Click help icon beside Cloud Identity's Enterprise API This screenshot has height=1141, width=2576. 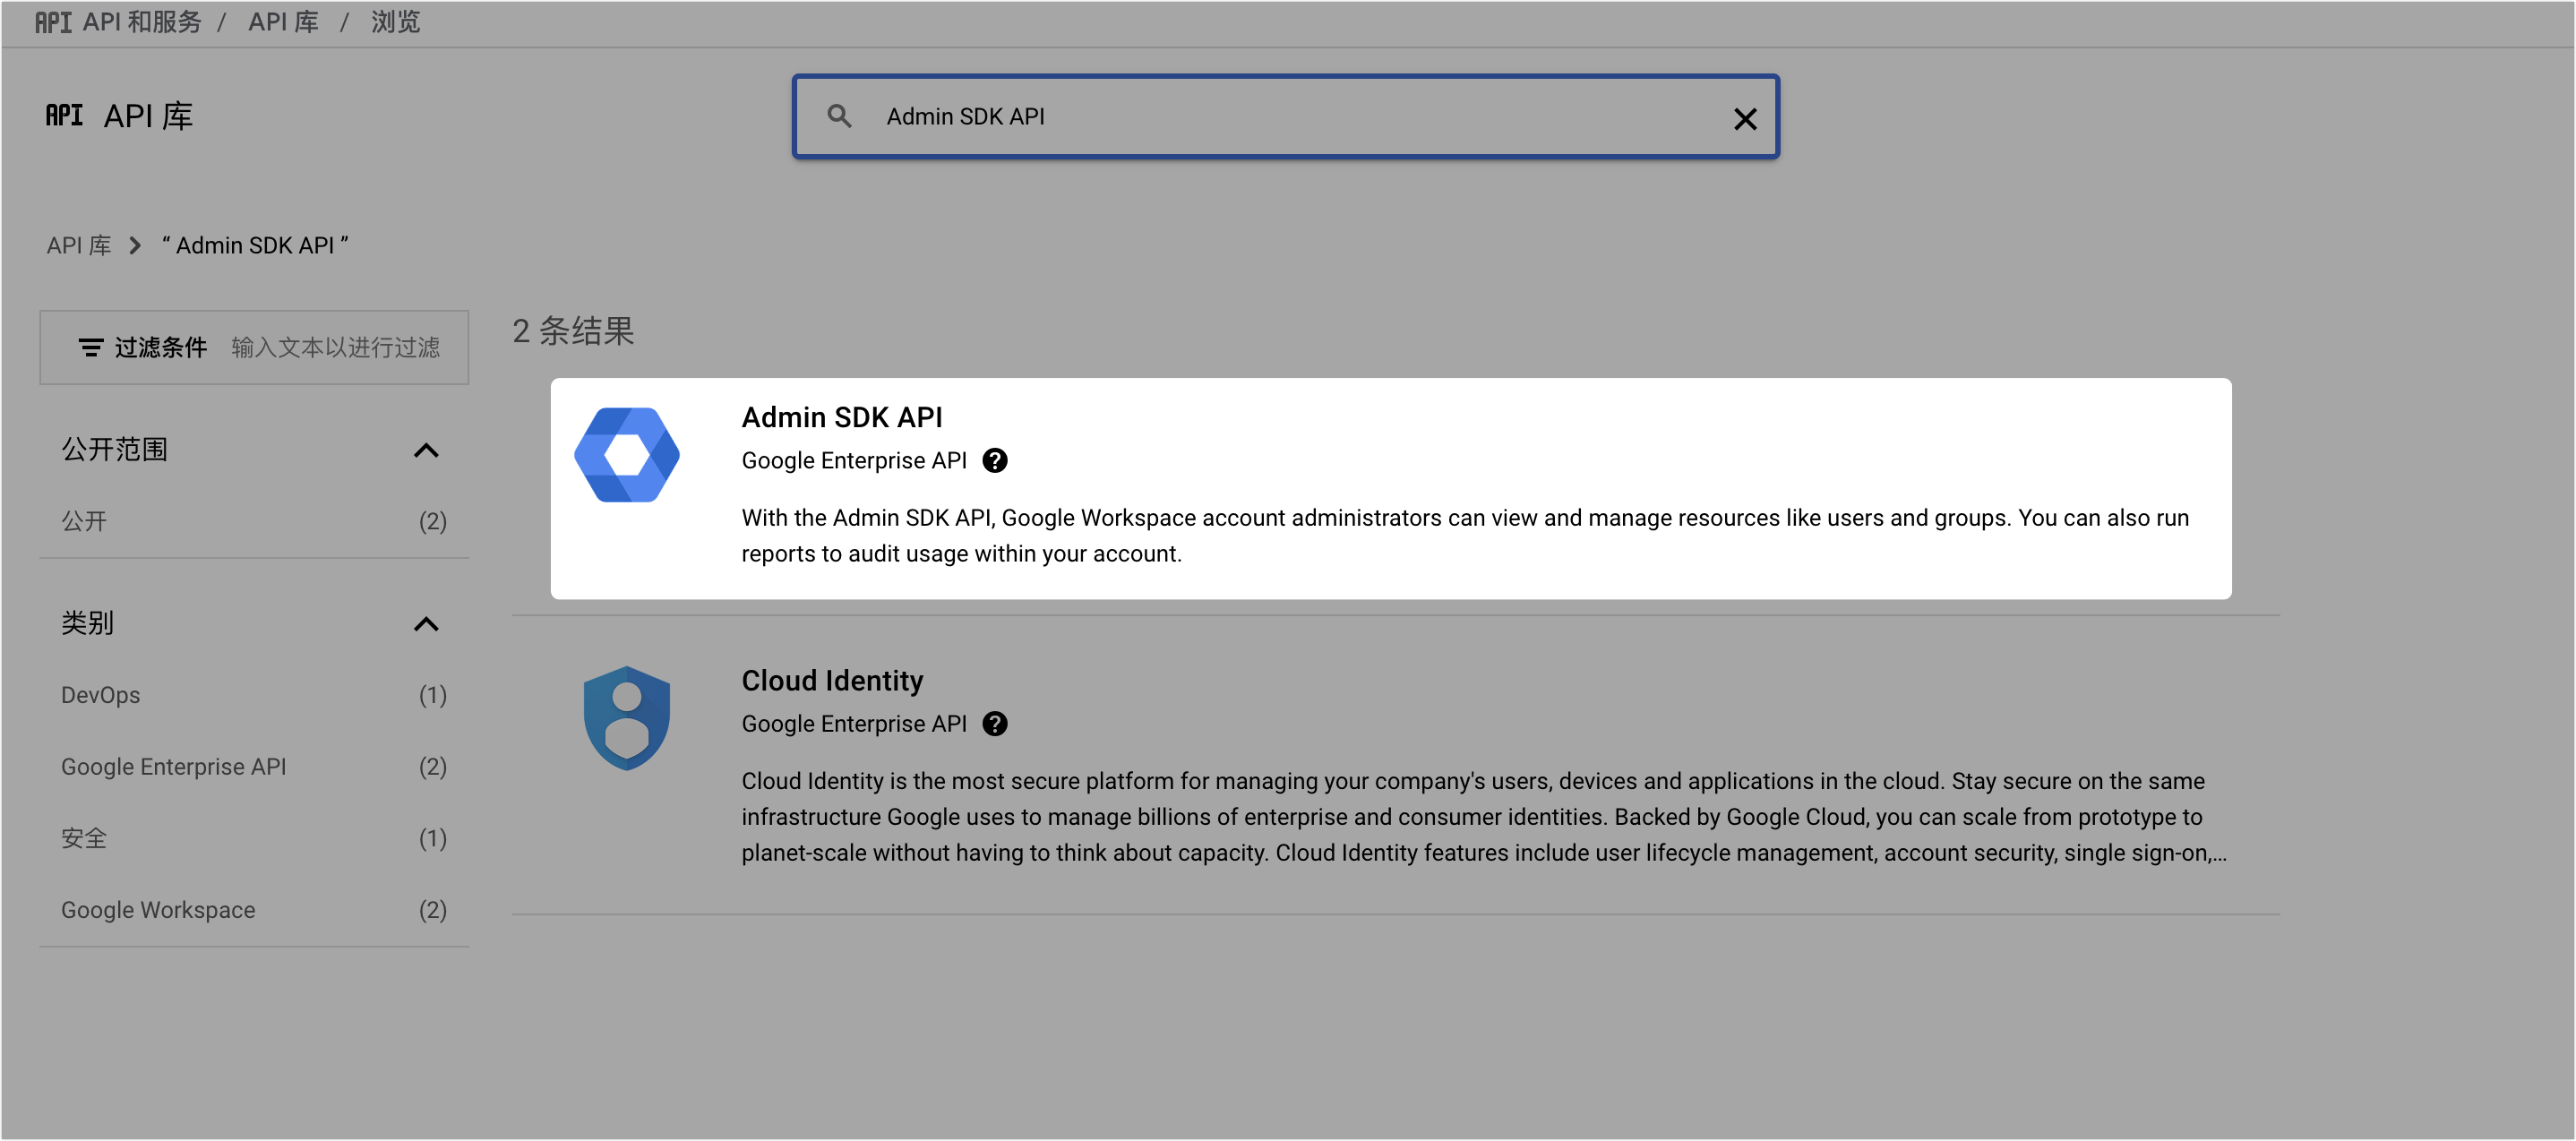(x=995, y=723)
